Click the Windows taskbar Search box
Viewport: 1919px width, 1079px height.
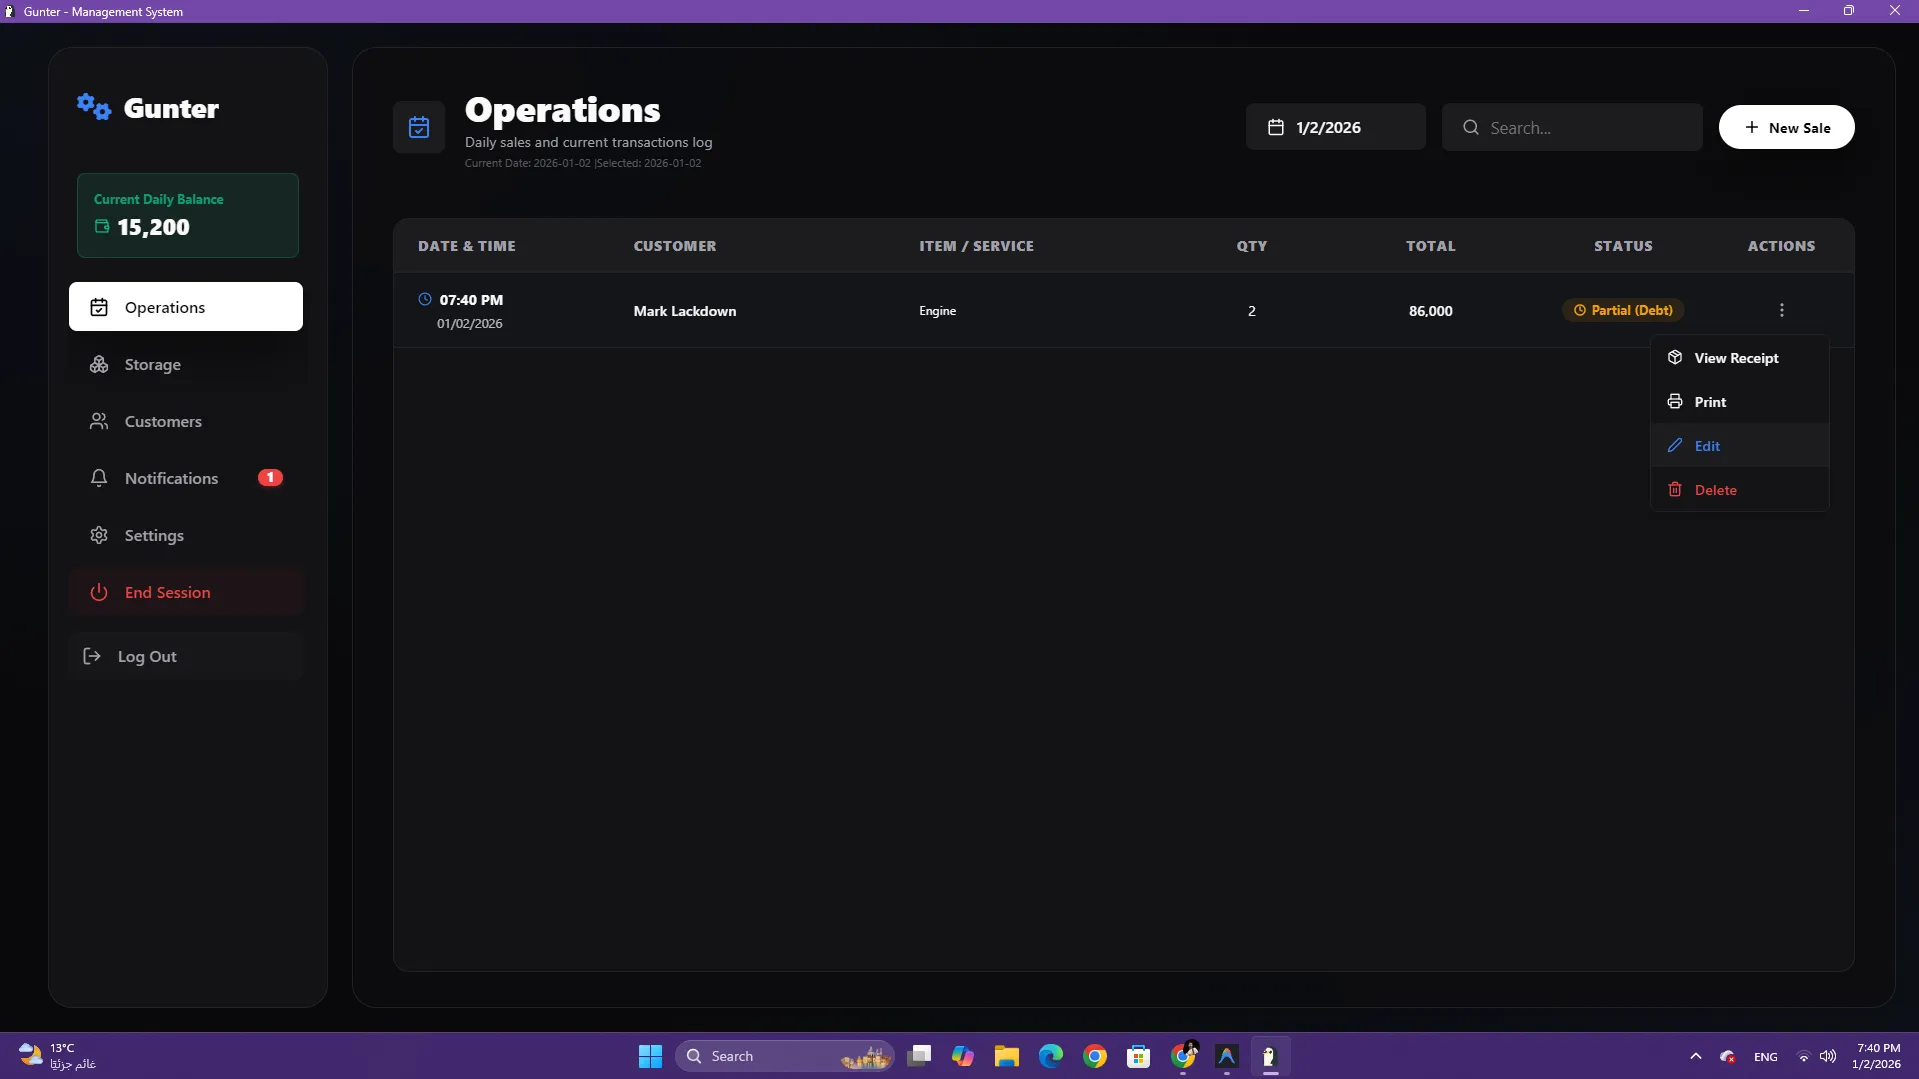click(785, 1056)
